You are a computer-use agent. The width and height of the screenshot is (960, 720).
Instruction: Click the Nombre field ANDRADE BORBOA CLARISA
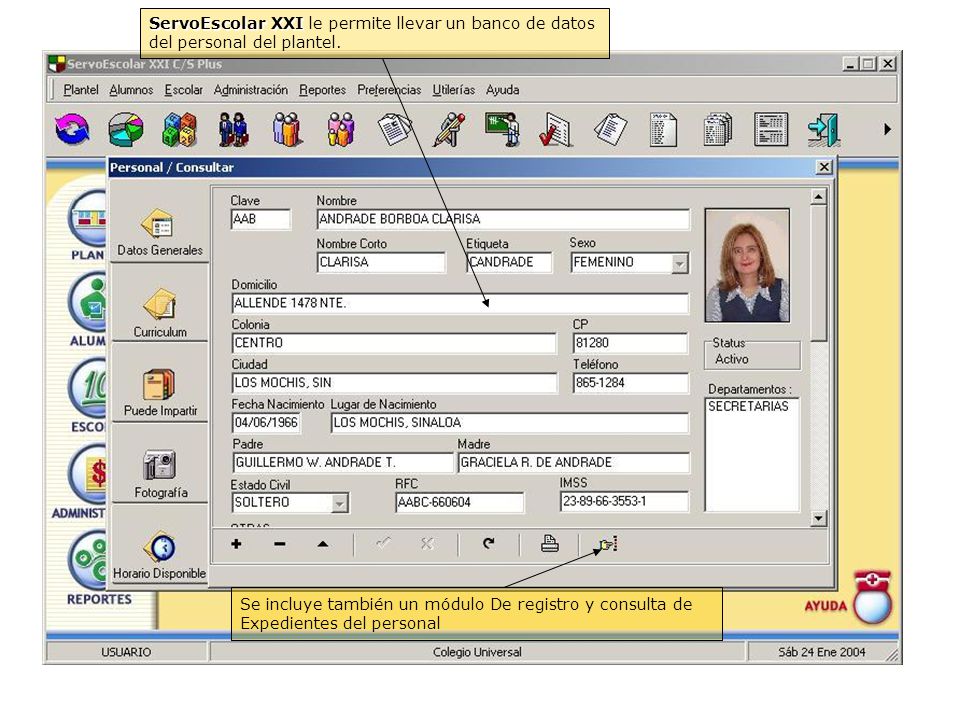click(x=503, y=219)
